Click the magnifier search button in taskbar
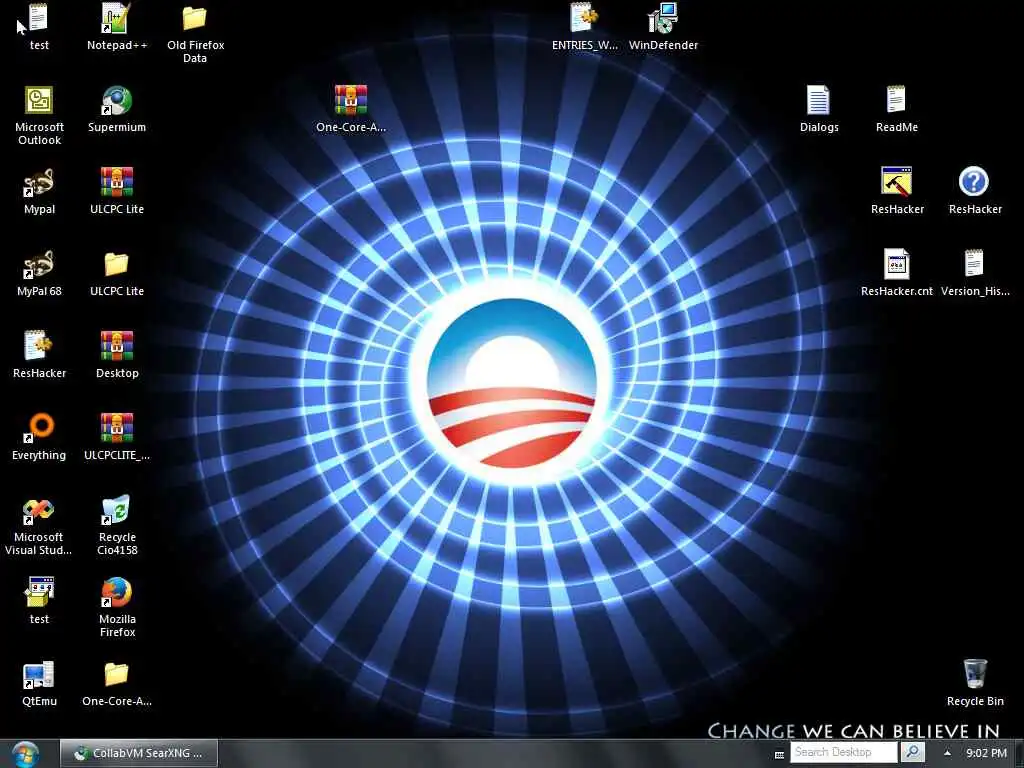The width and height of the screenshot is (1024, 768). [912, 752]
